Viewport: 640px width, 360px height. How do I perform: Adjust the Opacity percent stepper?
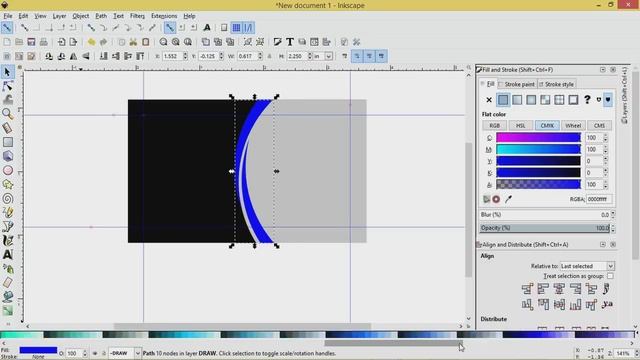tap(613, 228)
